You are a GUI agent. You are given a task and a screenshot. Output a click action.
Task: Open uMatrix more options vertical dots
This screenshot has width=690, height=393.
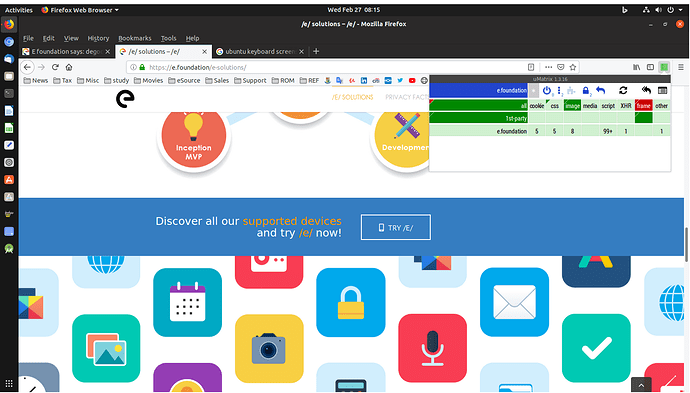pos(559,91)
